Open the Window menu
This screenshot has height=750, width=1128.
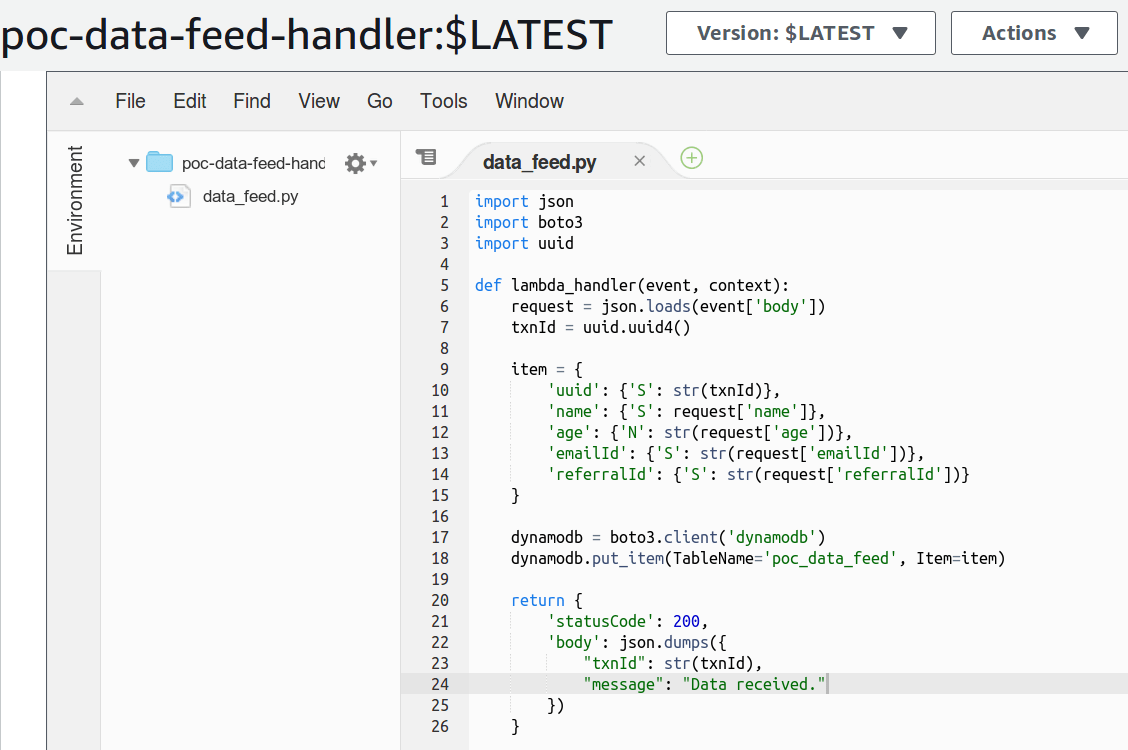pyautogui.click(x=529, y=100)
